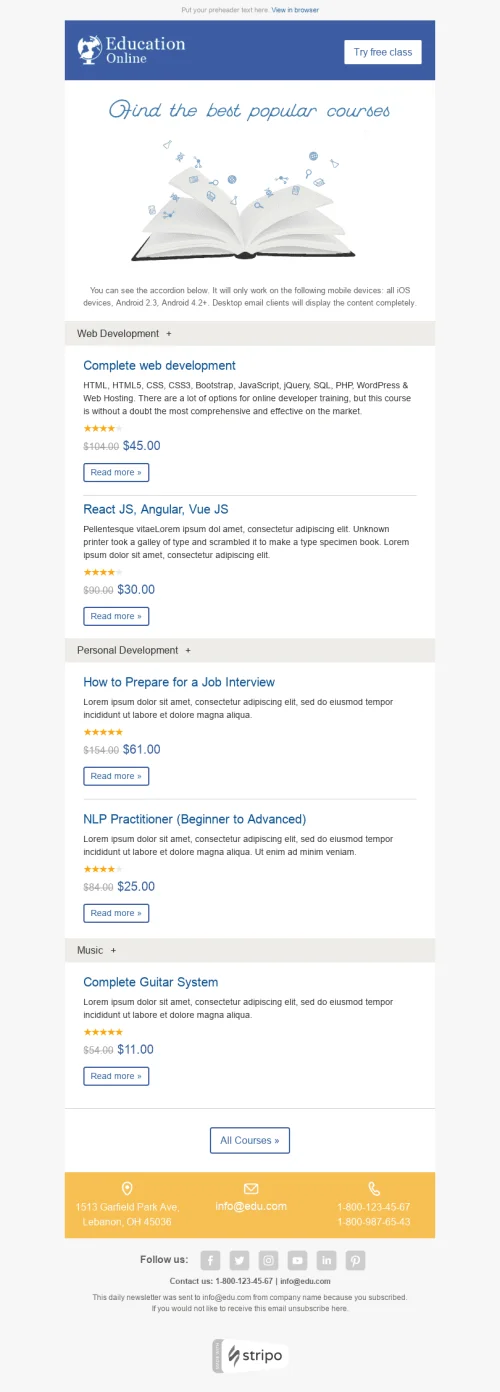Click Read more under Complete Guitar System
This screenshot has height=1392, width=500.
(x=116, y=1076)
